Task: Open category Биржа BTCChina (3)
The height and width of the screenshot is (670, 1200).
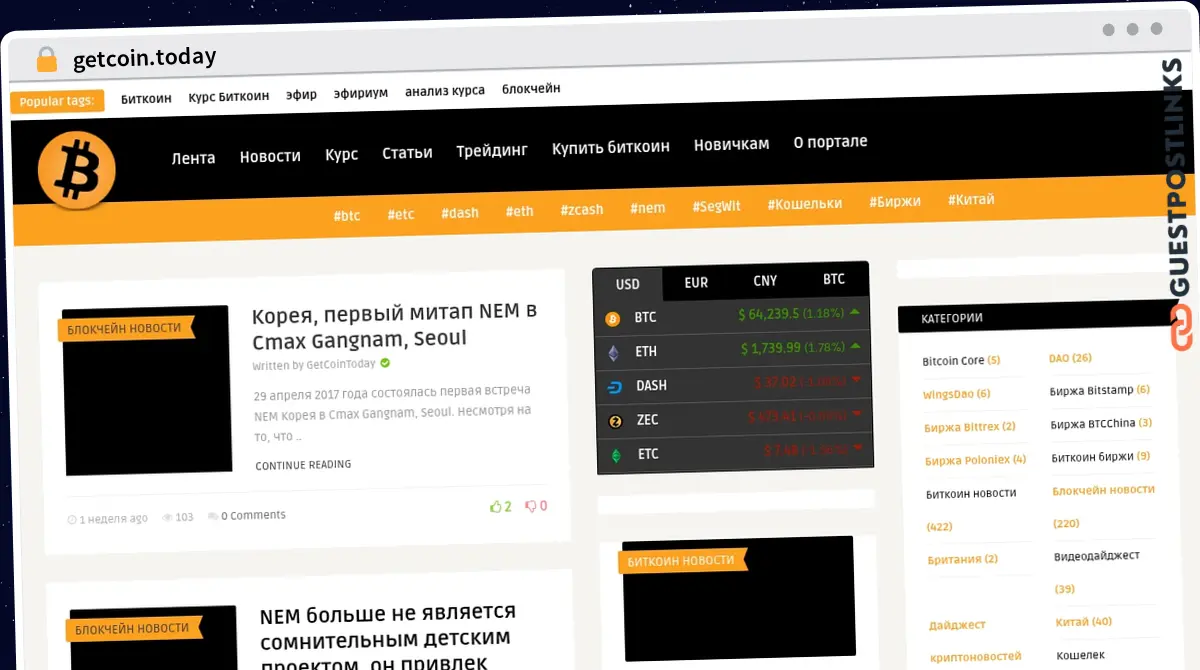Action: (1101, 423)
